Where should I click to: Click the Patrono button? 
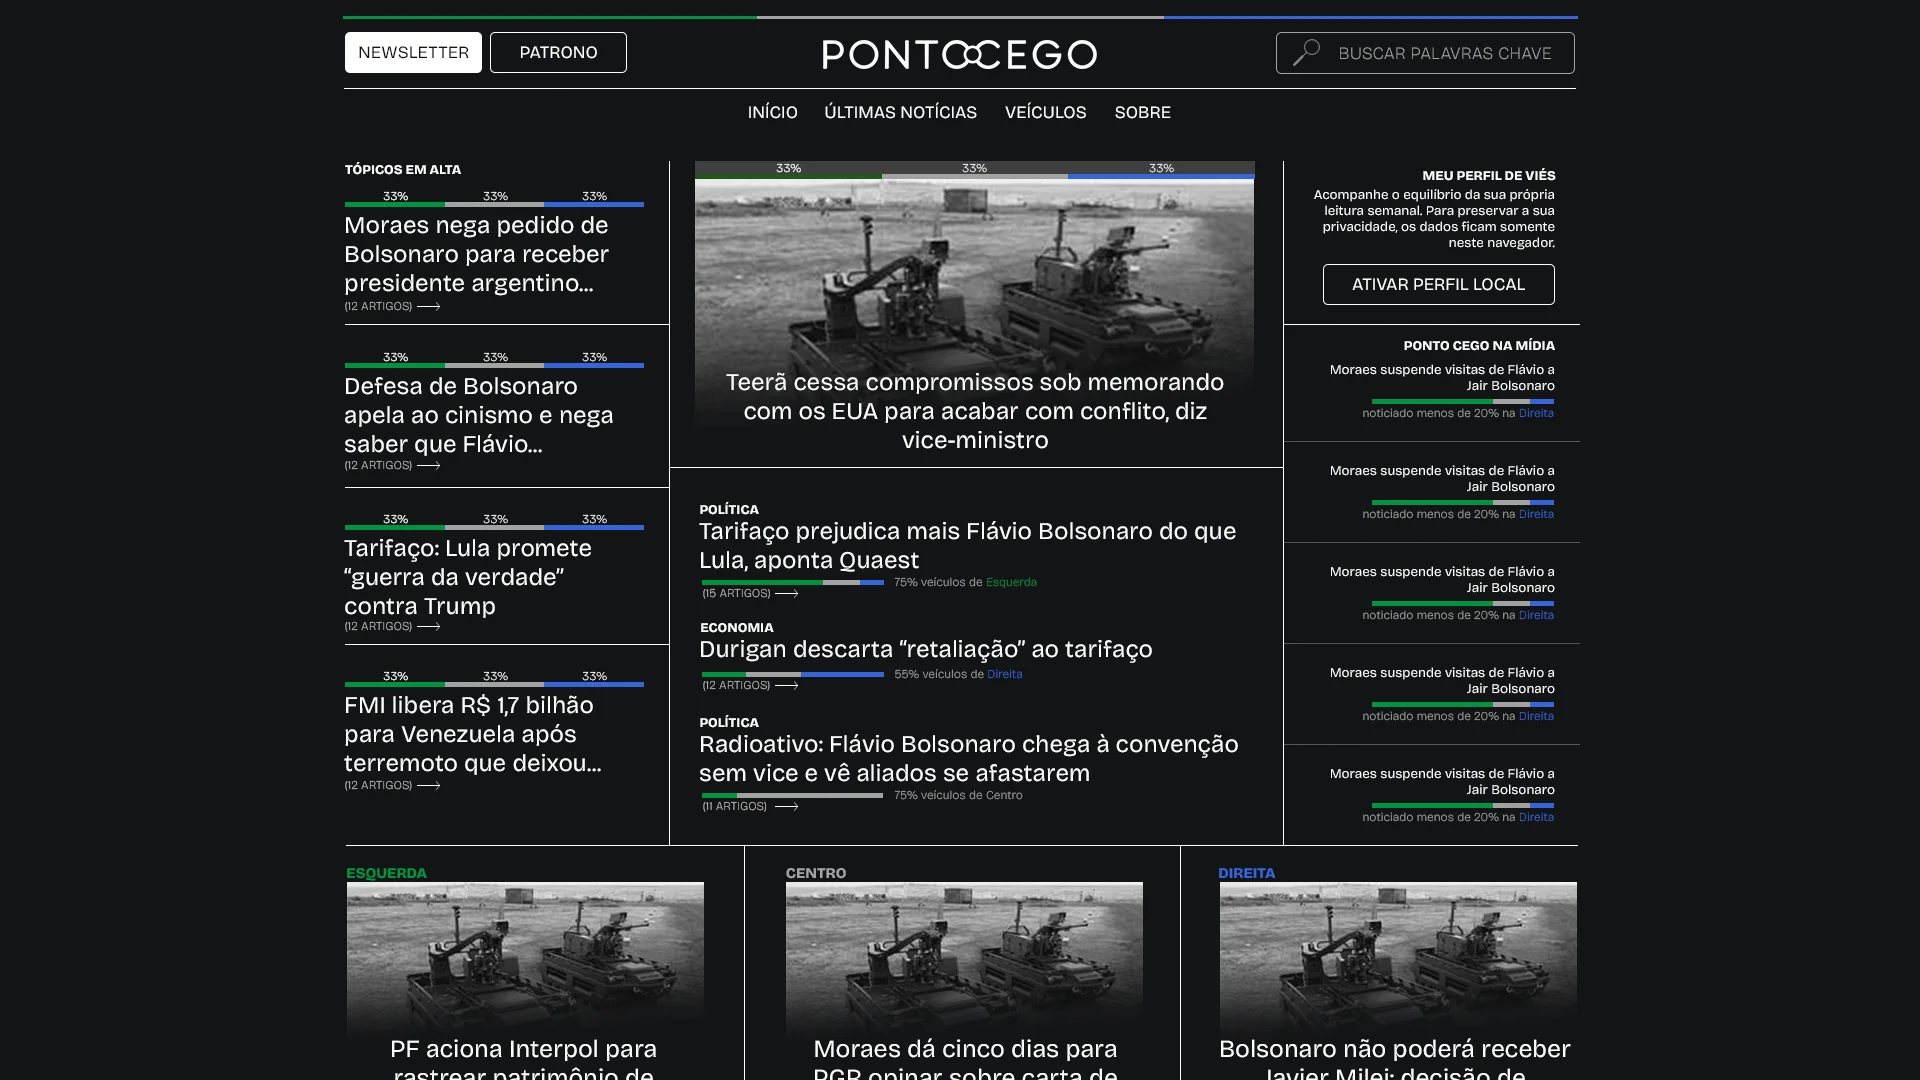(x=558, y=52)
